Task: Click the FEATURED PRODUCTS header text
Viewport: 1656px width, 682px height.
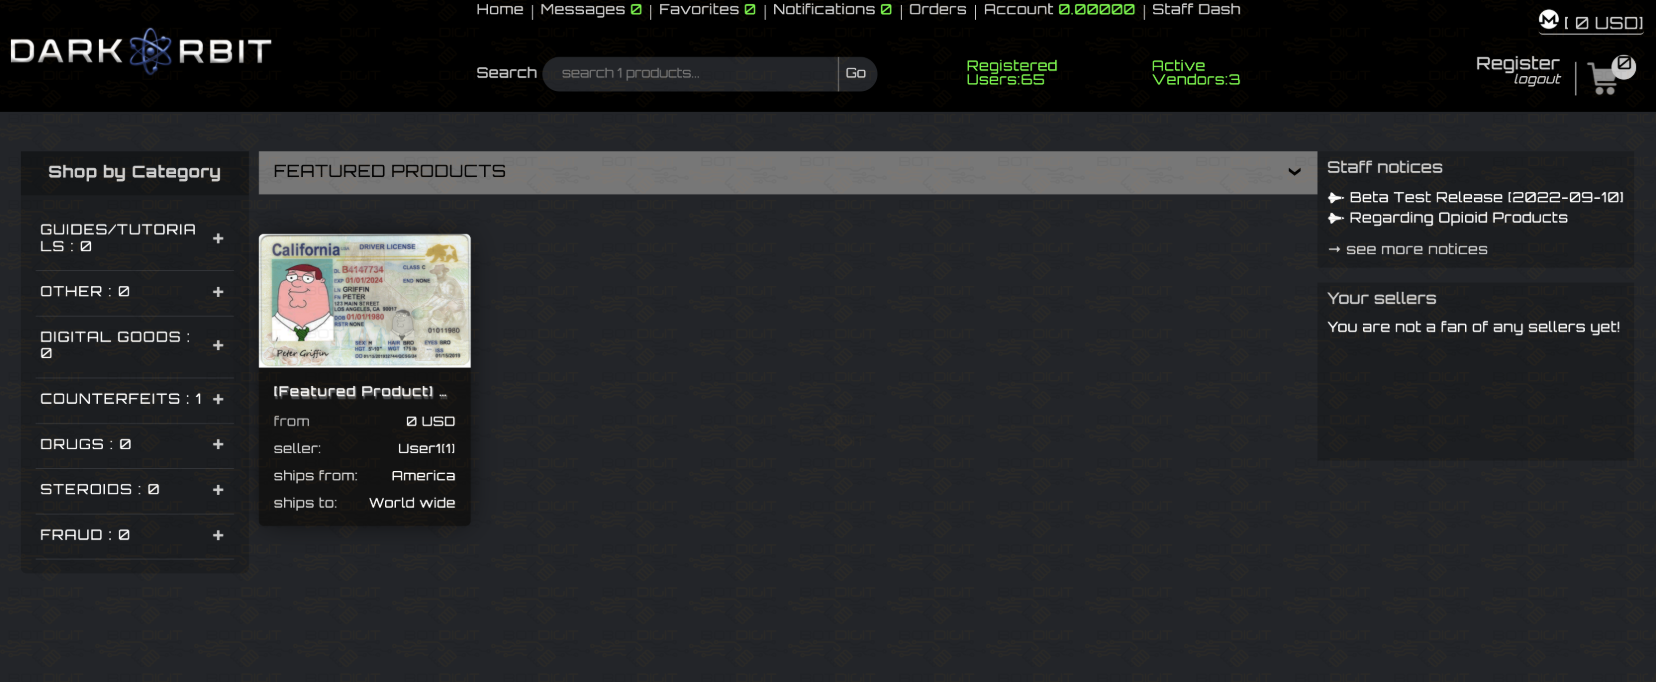Action: (390, 172)
